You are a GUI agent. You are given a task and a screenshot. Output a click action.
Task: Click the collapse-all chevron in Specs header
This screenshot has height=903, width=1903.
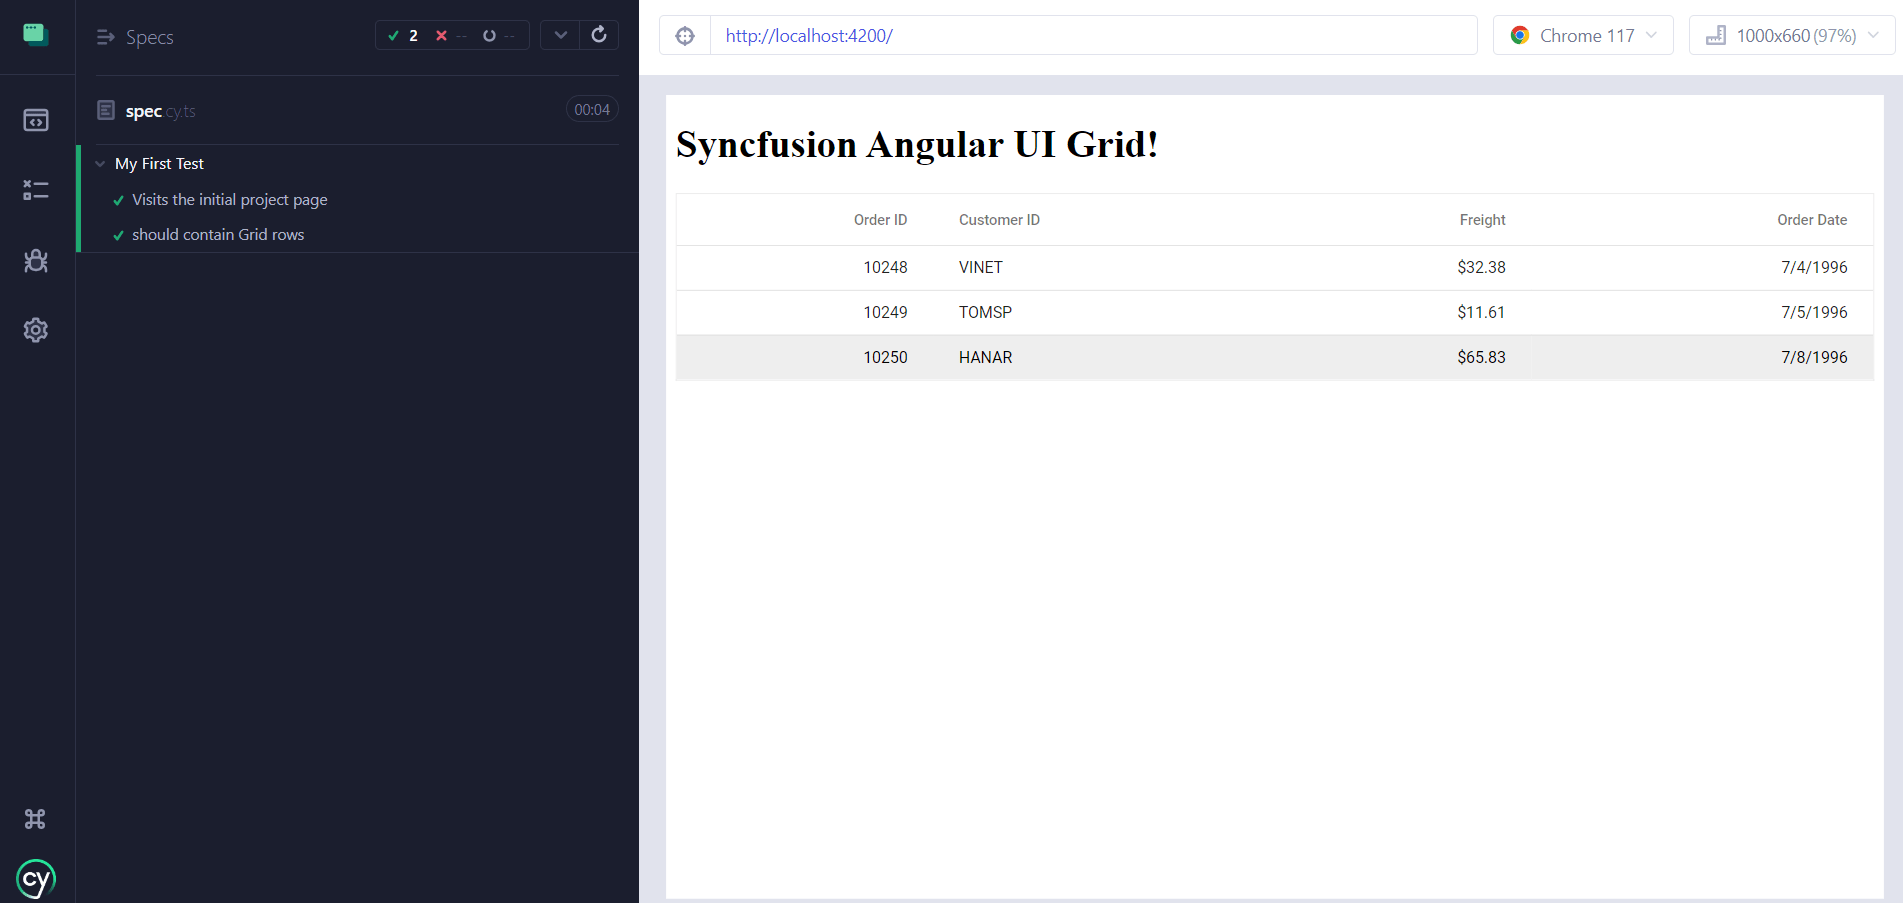tap(559, 34)
